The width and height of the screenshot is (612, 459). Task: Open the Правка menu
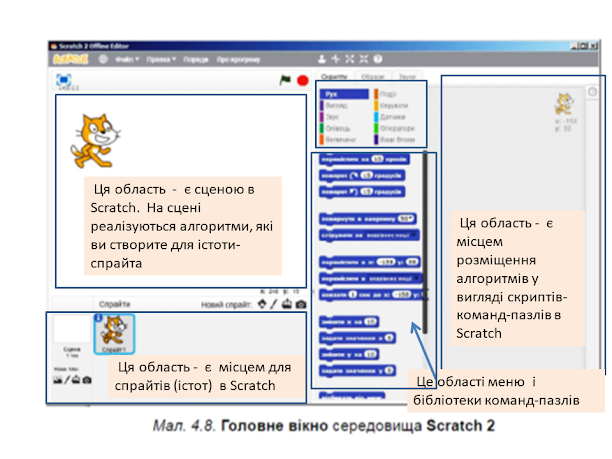161,60
